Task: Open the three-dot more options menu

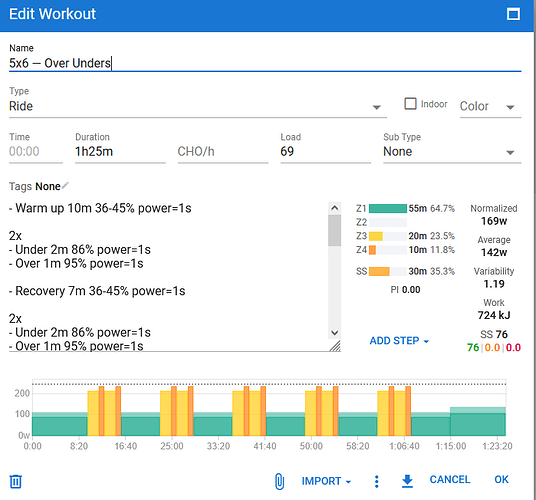Action: pyautogui.click(x=376, y=481)
